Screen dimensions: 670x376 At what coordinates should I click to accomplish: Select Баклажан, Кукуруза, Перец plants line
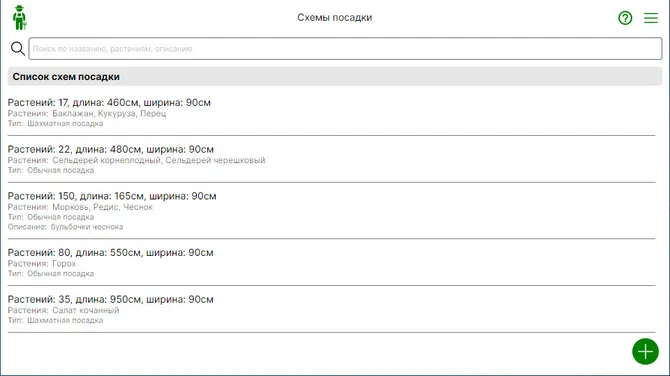coord(87,114)
